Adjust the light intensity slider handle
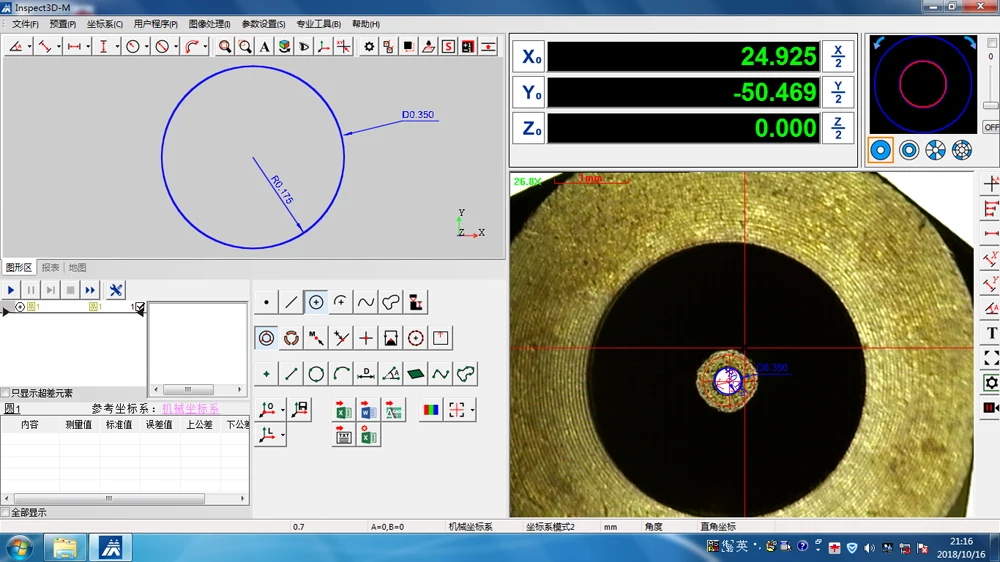The height and width of the screenshot is (562, 1000). 990,105
